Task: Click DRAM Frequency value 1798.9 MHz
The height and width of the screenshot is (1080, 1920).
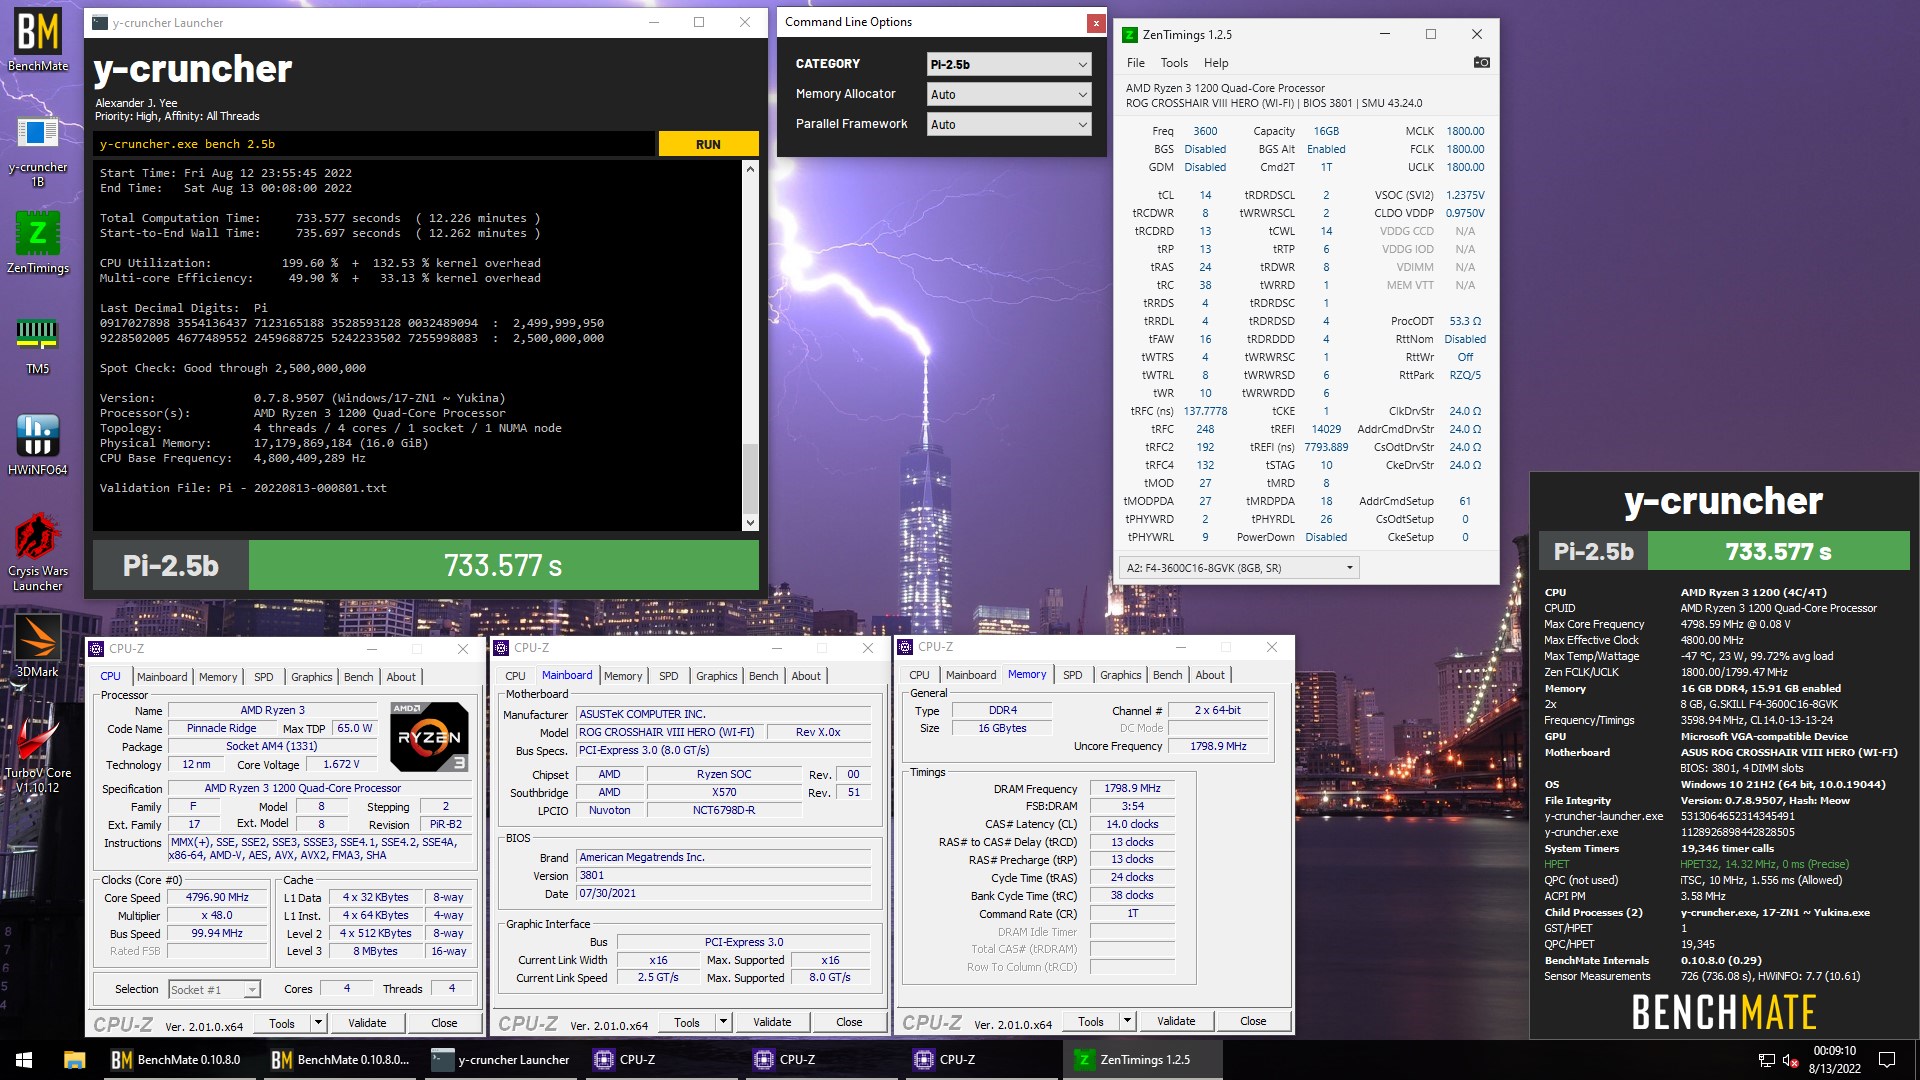Action: pyautogui.click(x=1132, y=788)
